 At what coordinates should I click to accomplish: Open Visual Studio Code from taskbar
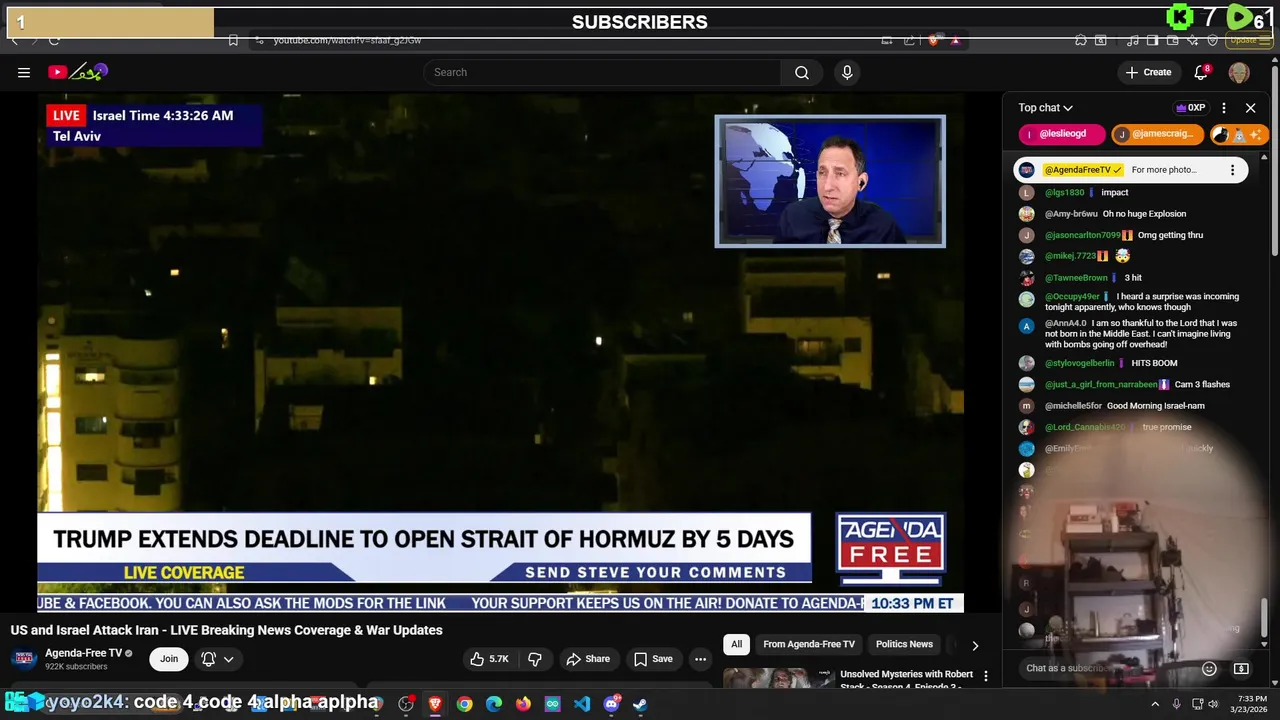coord(582,704)
